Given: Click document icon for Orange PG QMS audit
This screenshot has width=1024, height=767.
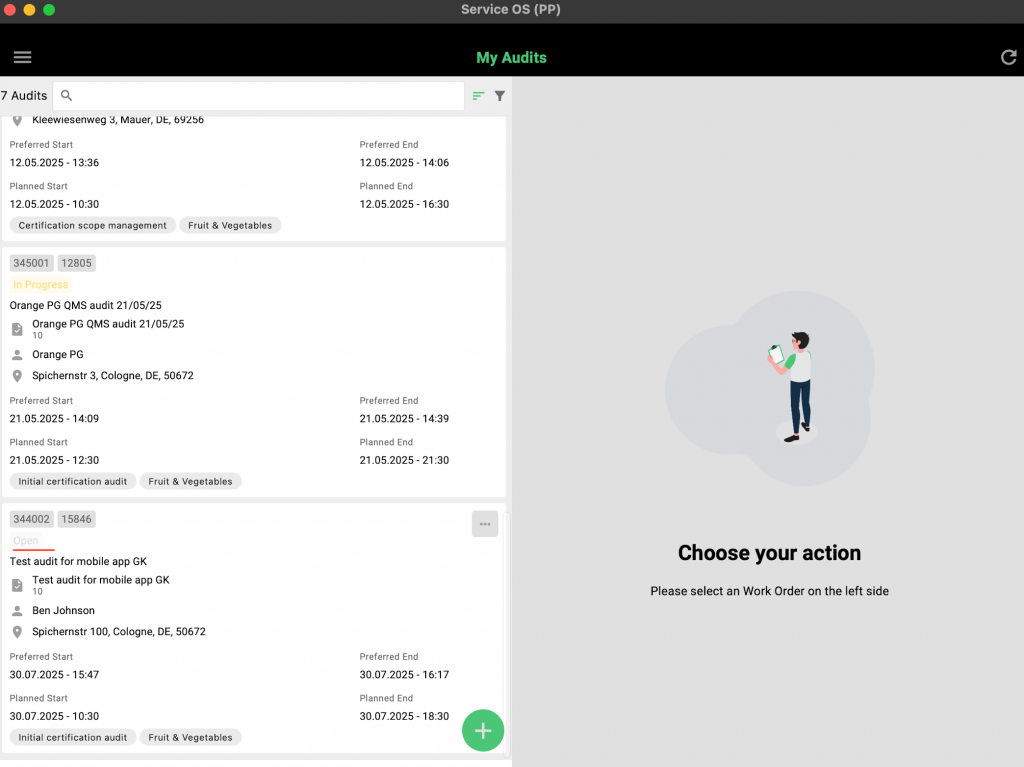Looking at the screenshot, I should coord(17,329).
